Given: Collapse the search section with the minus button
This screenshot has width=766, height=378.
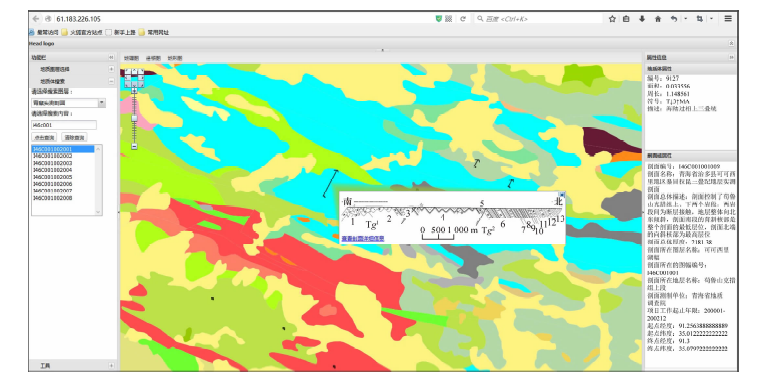Looking at the screenshot, I should (x=111, y=82).
